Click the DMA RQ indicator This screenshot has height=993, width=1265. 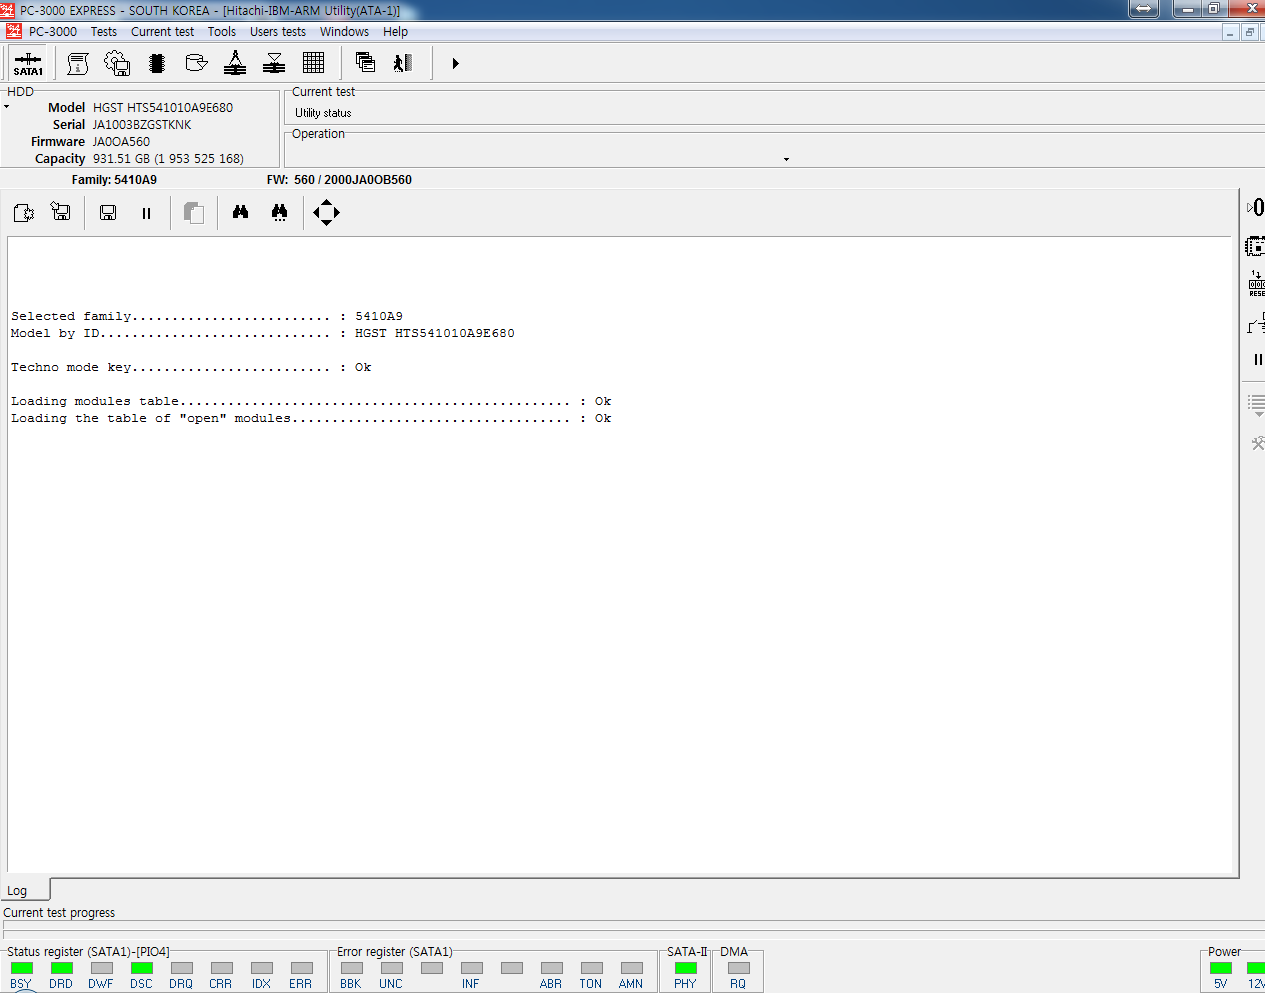(x=738, y=968)
